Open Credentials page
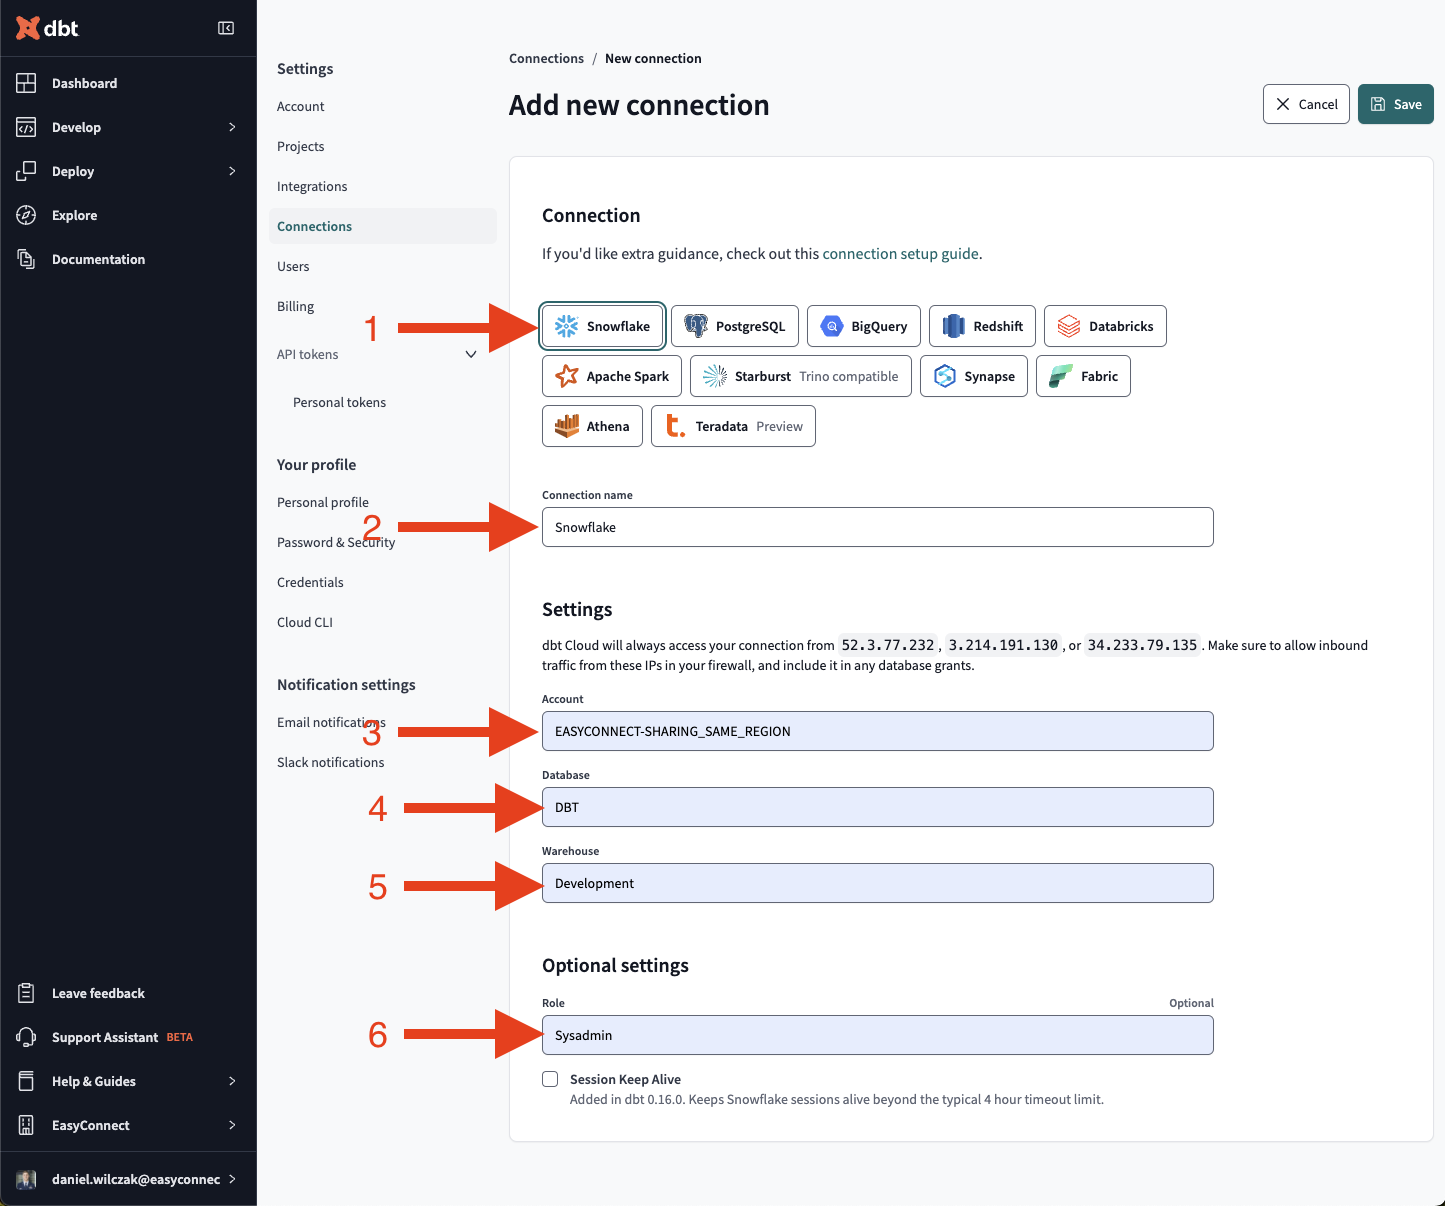The image size is (1445, 1206). click(310, 582)
